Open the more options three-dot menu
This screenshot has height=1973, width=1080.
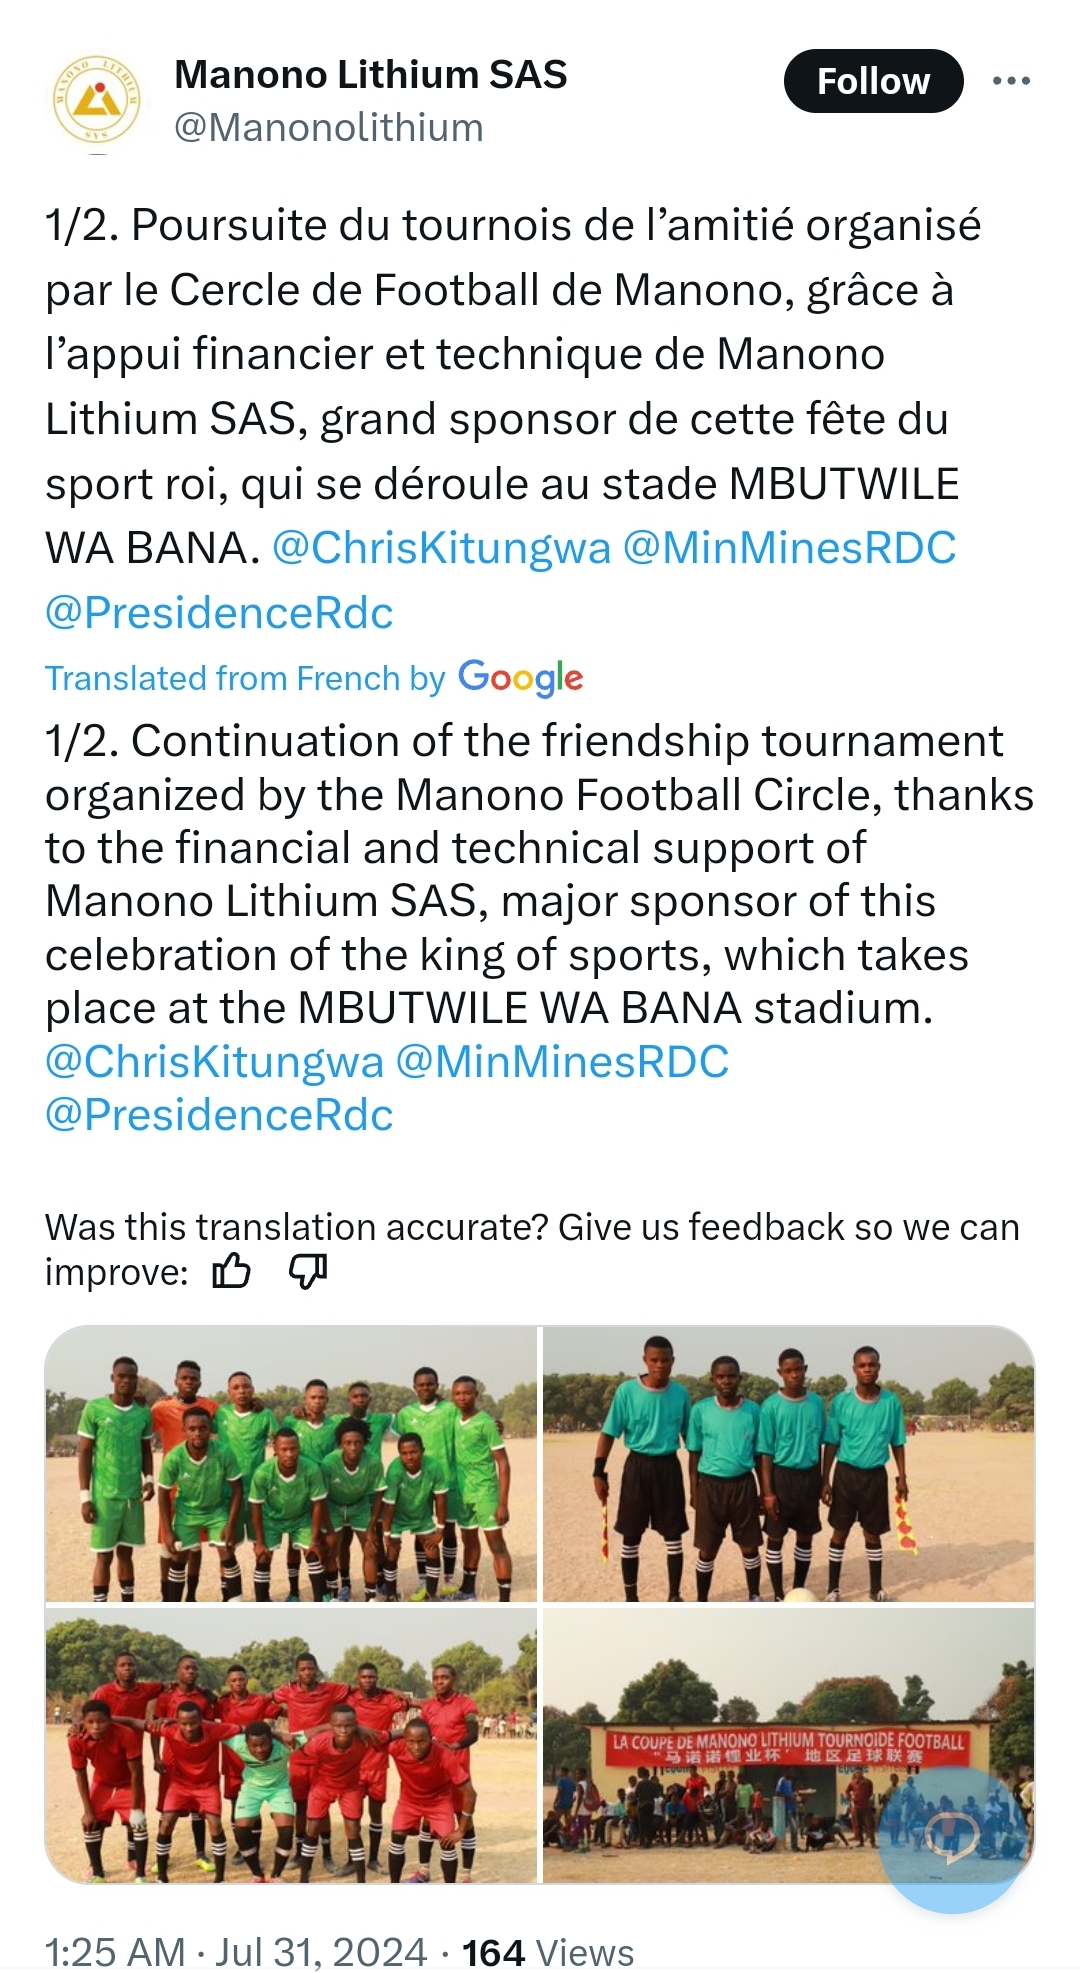click(x=1011, y=81)
